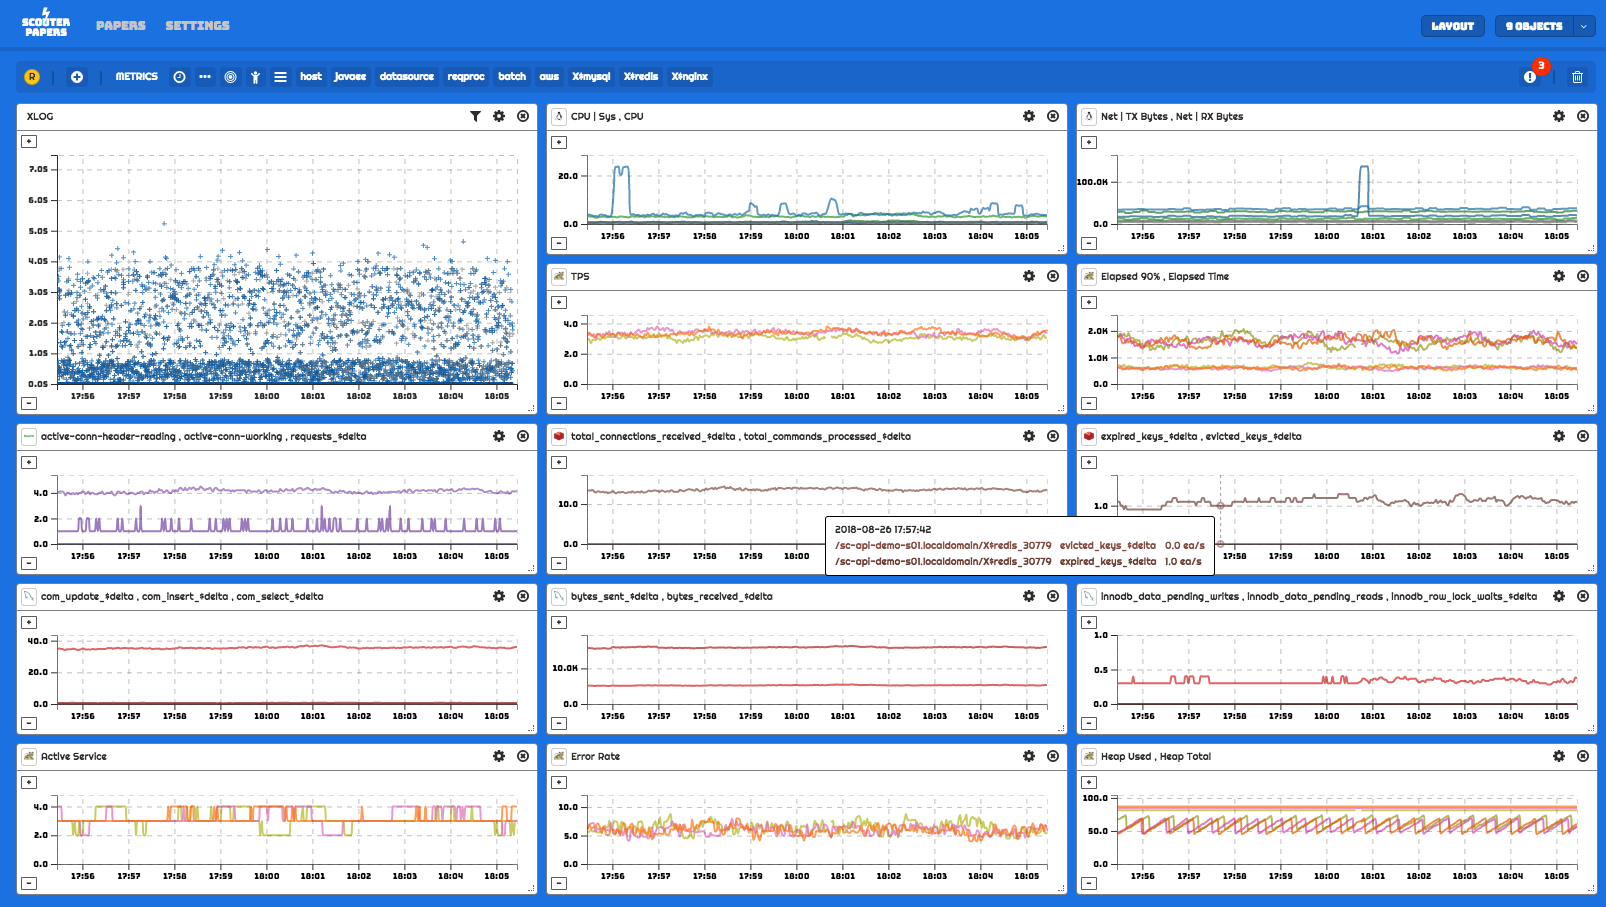1606x907 pixels.
Task: Open bytes_sent panel gear settings
Action: pos(1029,596)
